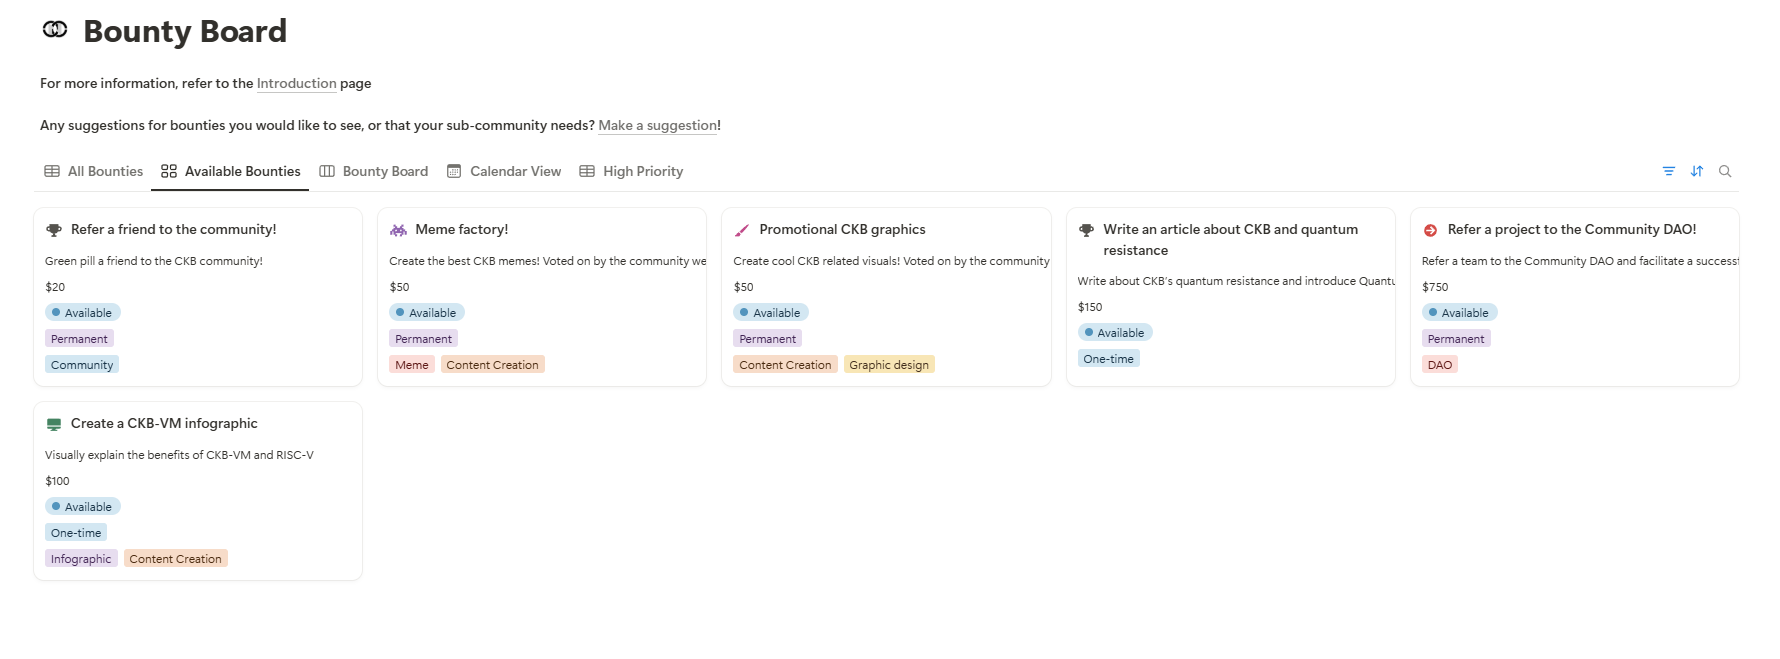The height and width of the screenshot is (659, 1780).
Task: Open the quantum resistance article bounty card
Action: 1230,296
